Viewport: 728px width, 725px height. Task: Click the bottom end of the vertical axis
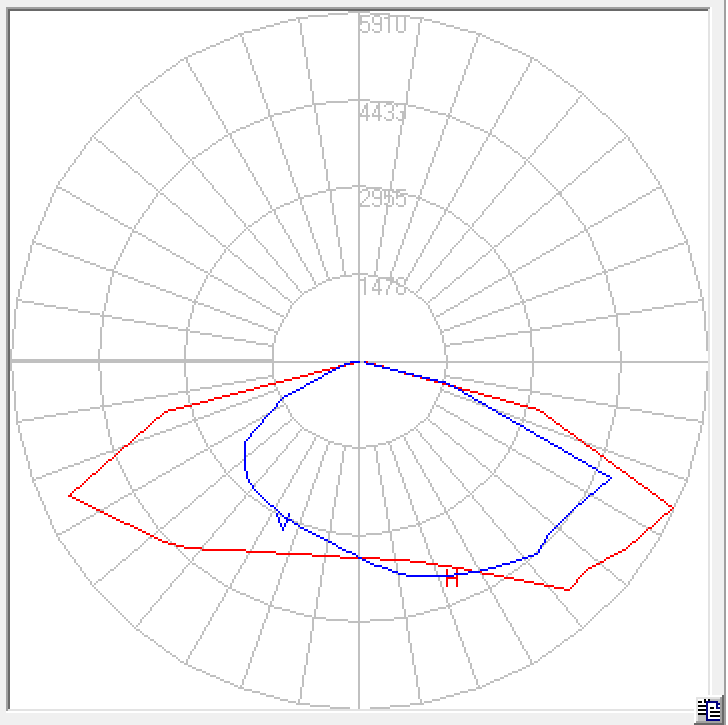pos(359,706)
